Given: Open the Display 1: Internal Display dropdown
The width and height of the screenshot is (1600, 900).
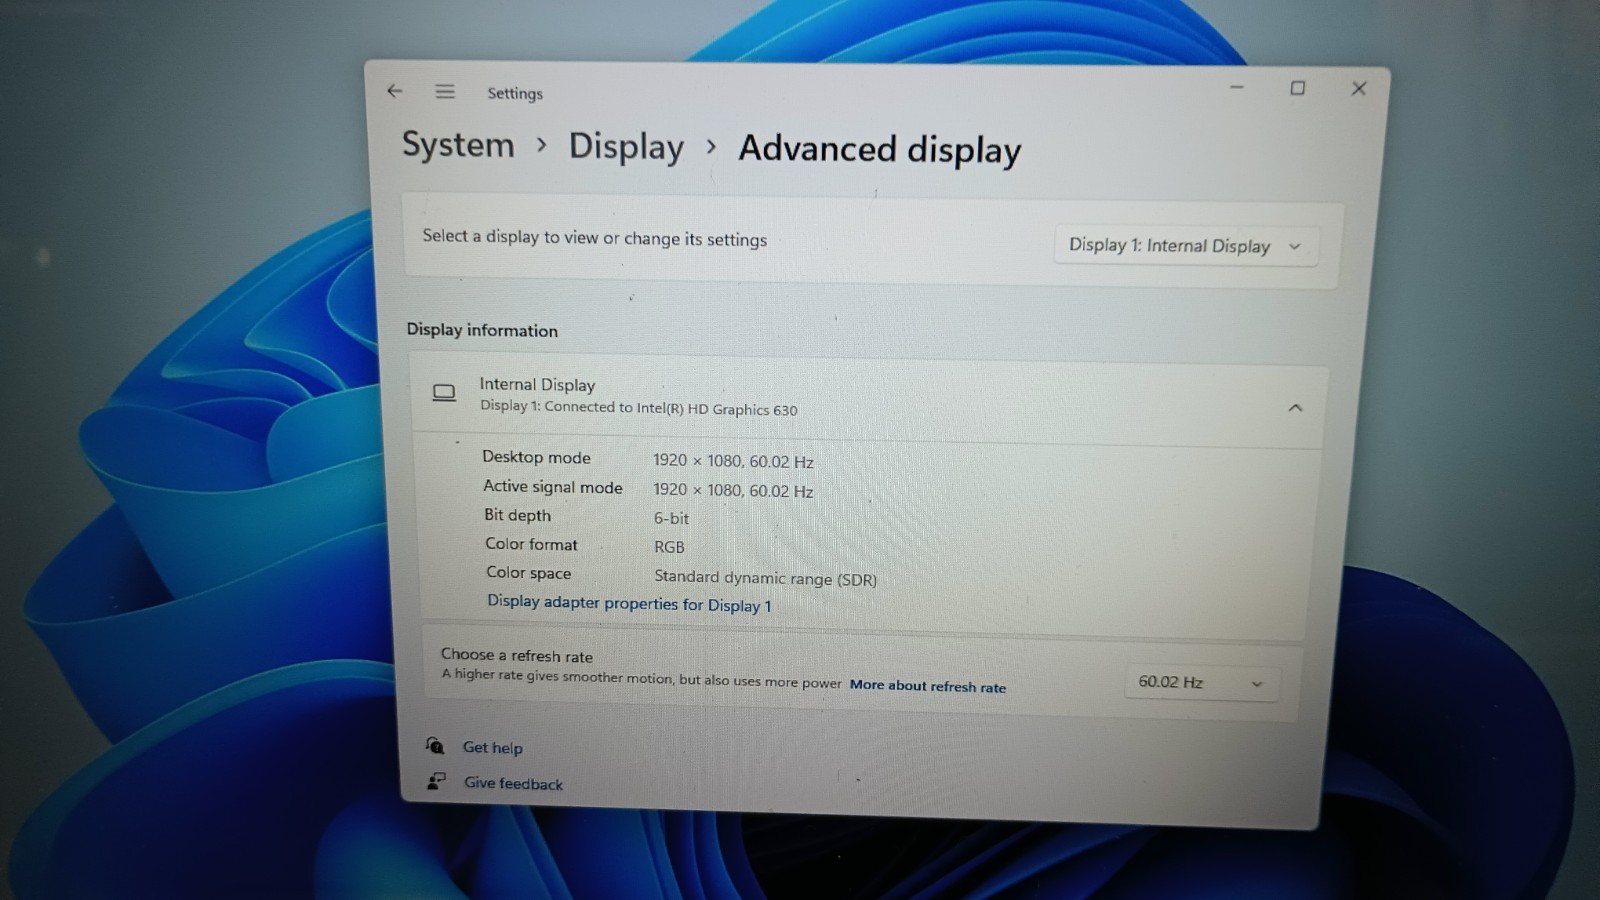Looking at the screenshot, I should click(1185, 246).
